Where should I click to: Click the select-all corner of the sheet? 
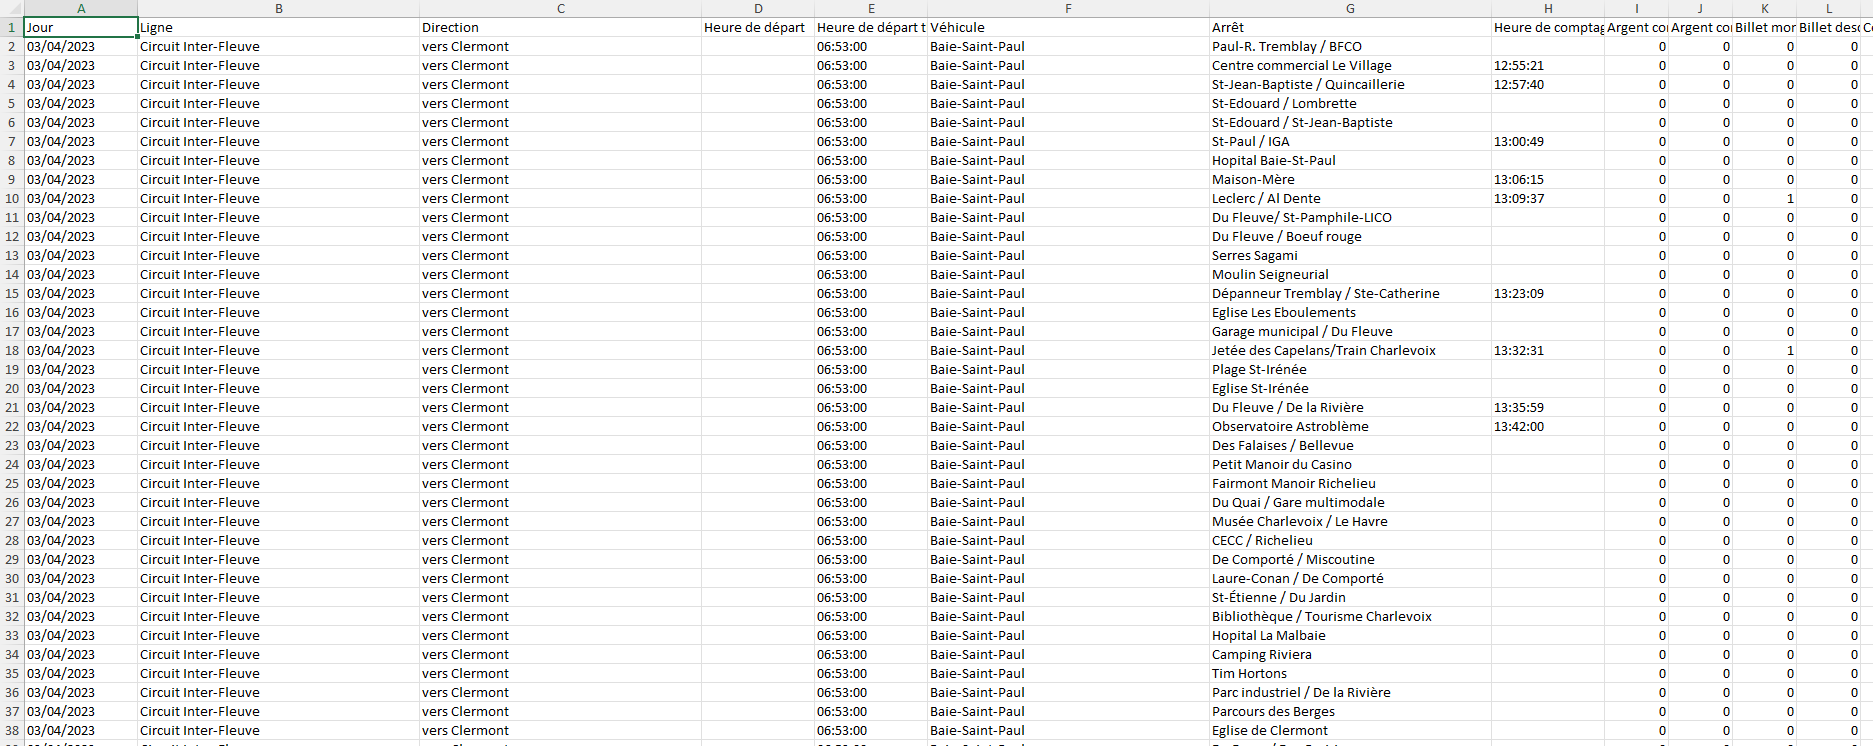12,8
